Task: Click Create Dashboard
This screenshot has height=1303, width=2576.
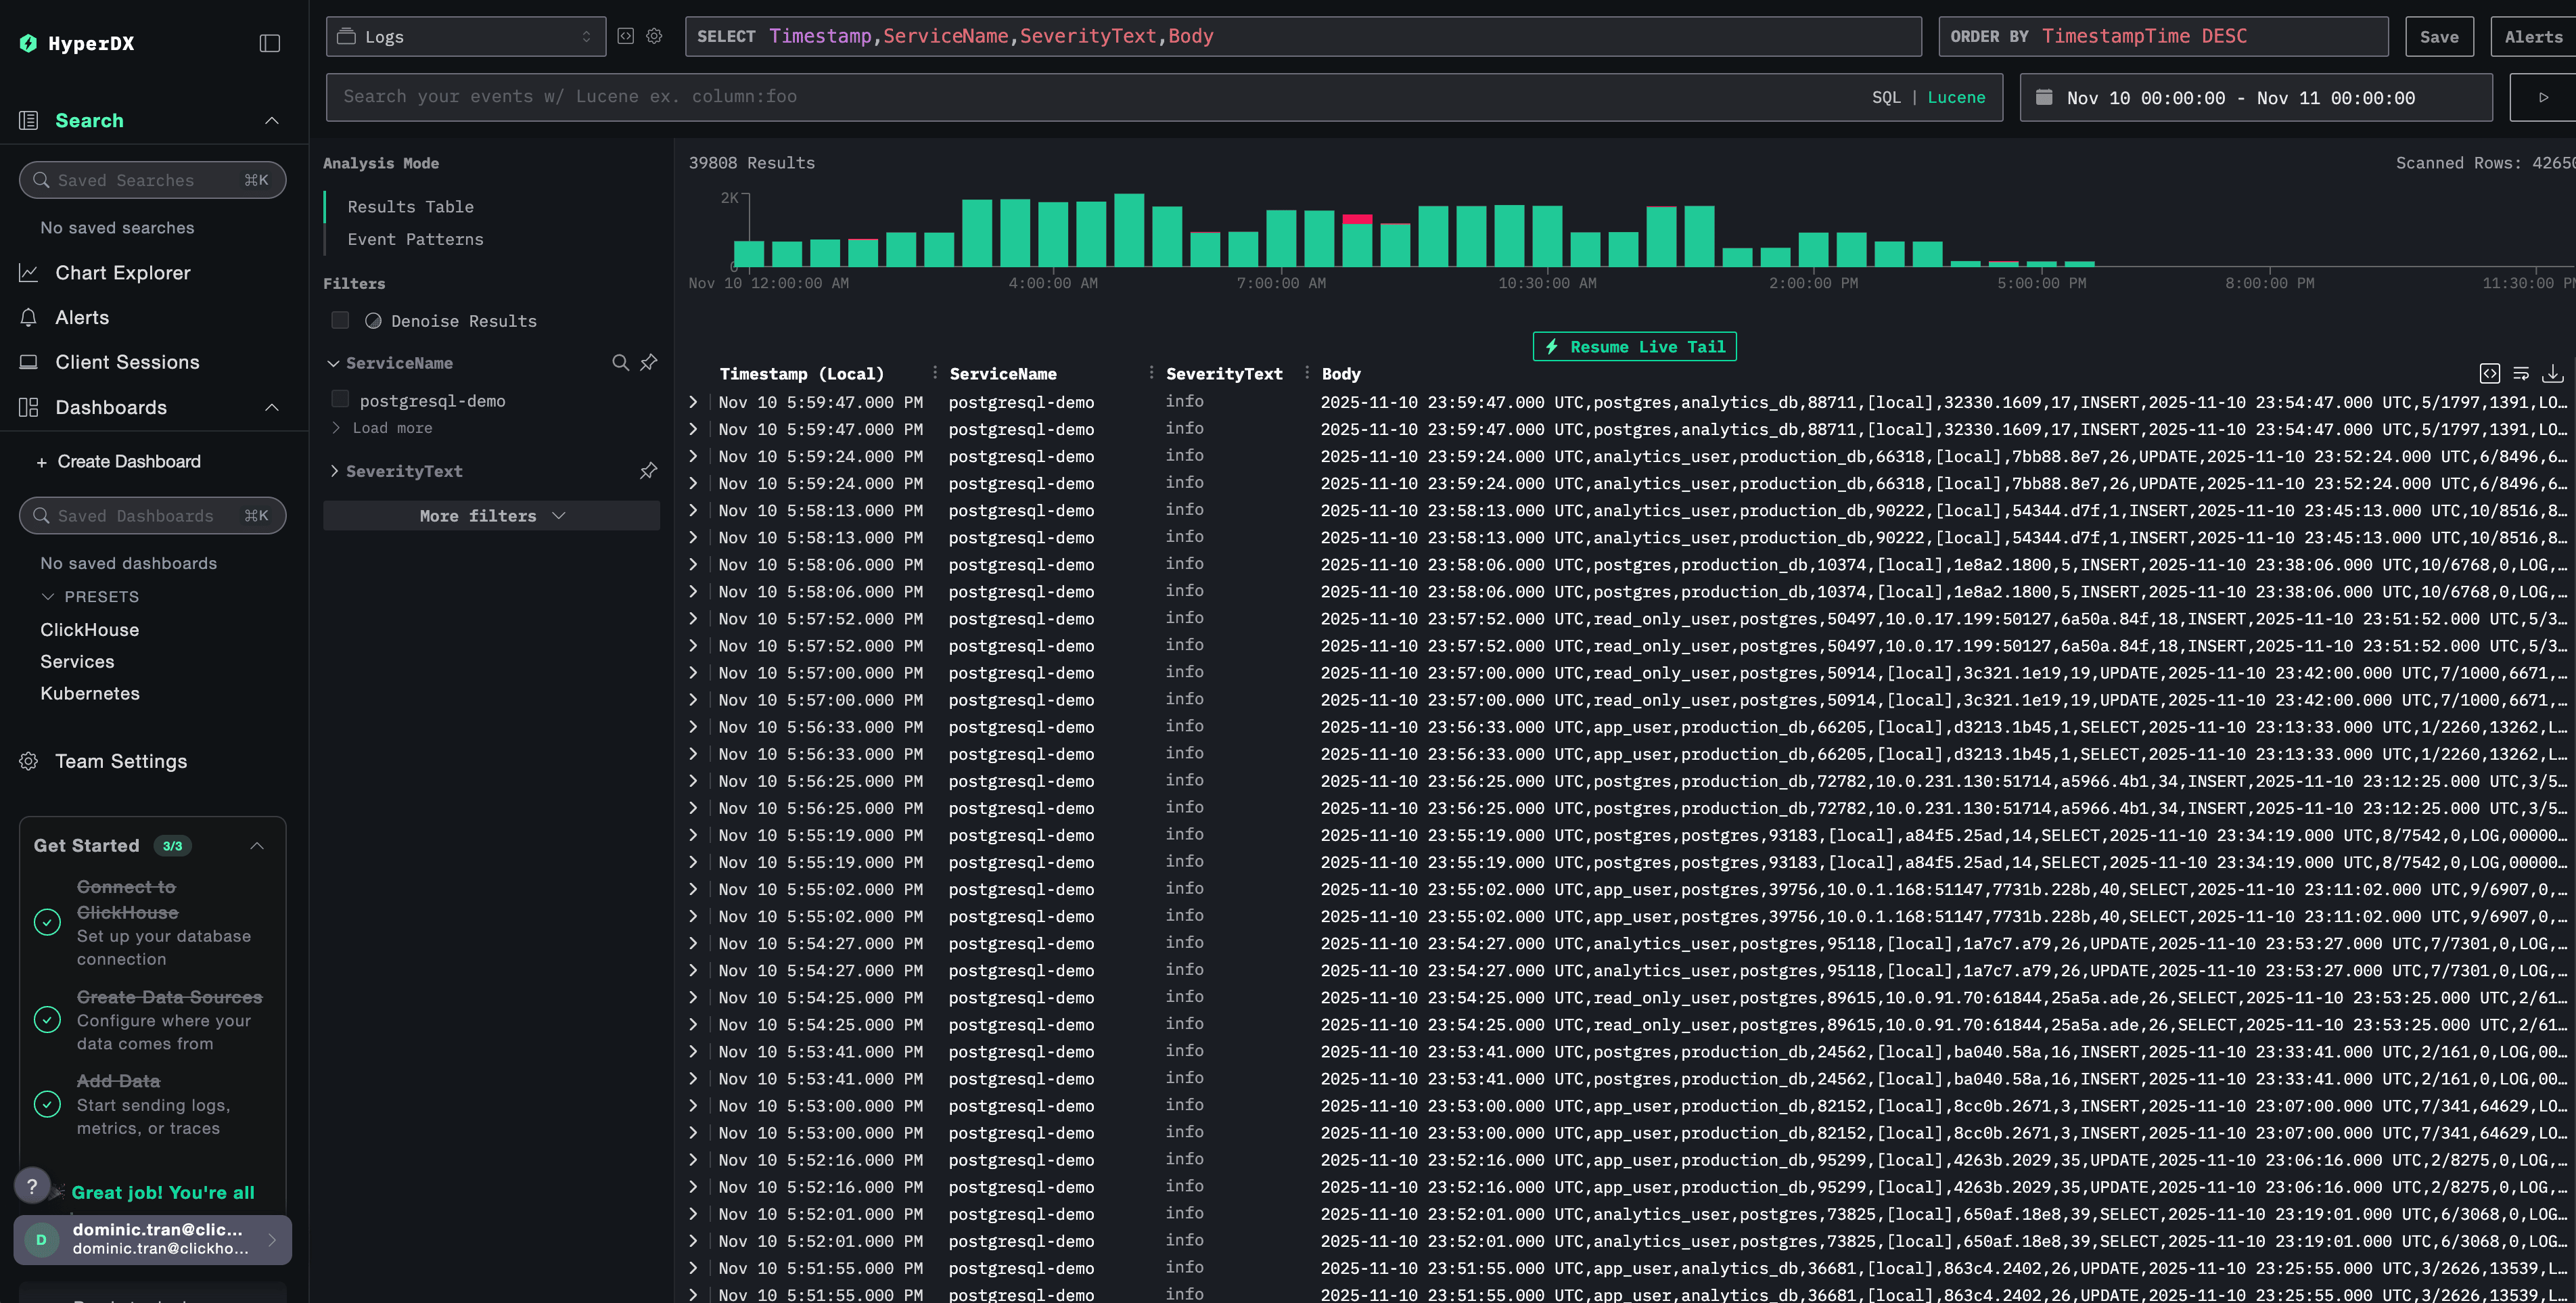Action: pyautogui.click(x=118, y=462)
